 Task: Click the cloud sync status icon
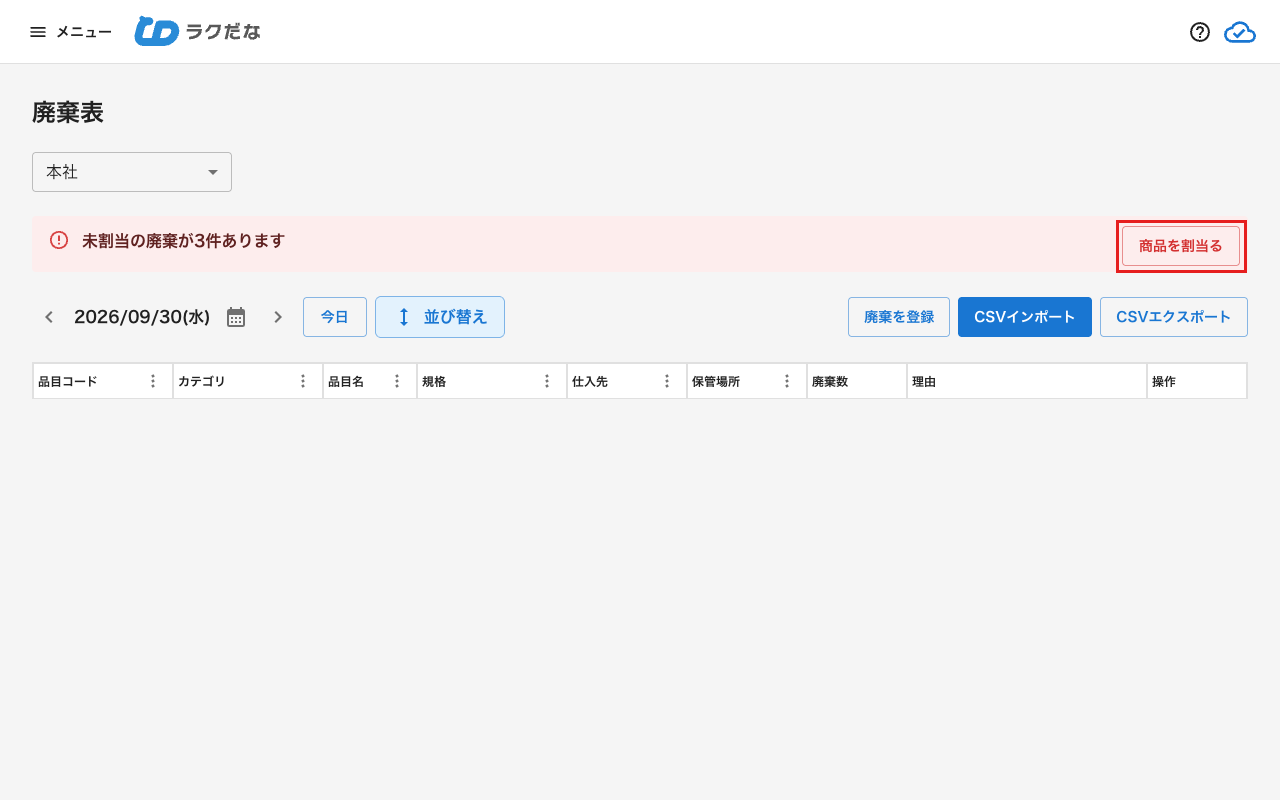click(1240, 32)
